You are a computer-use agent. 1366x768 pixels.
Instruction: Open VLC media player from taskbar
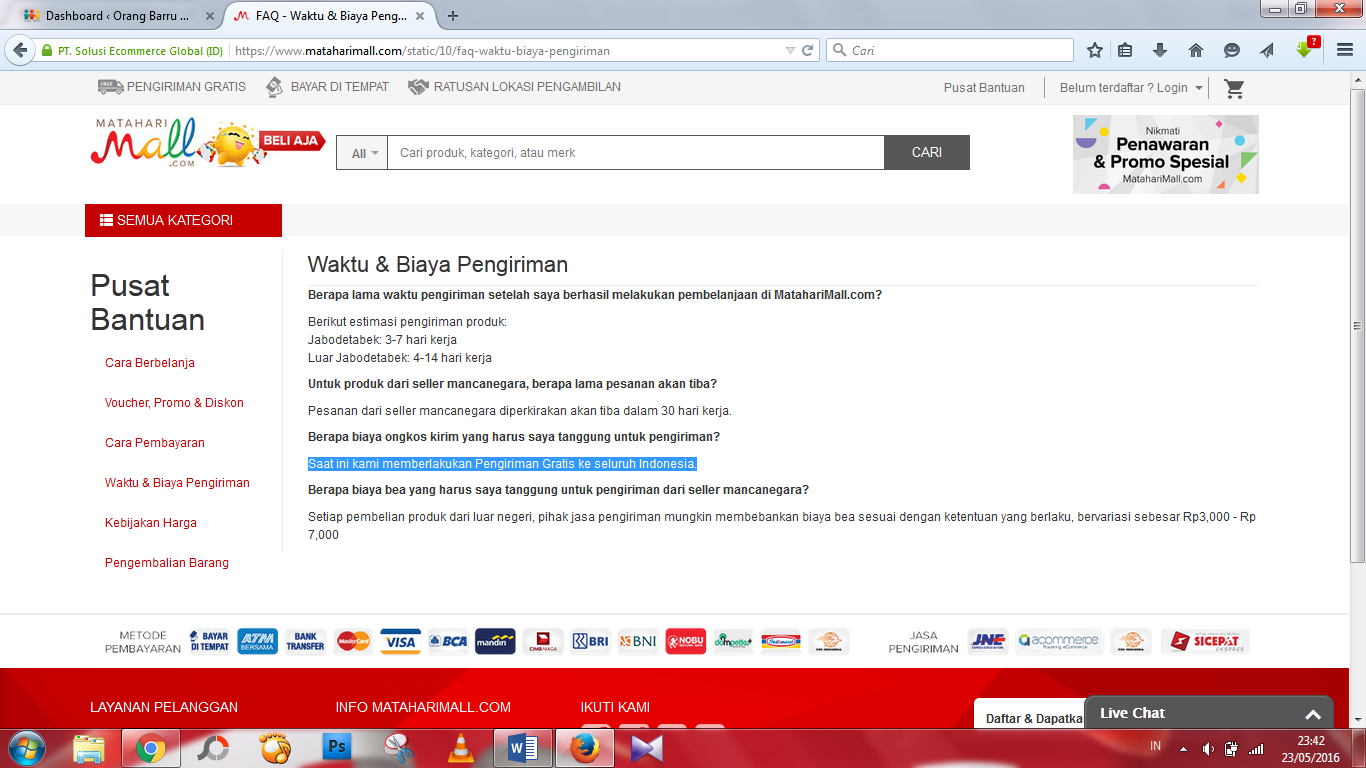click(x=461, y=748)
